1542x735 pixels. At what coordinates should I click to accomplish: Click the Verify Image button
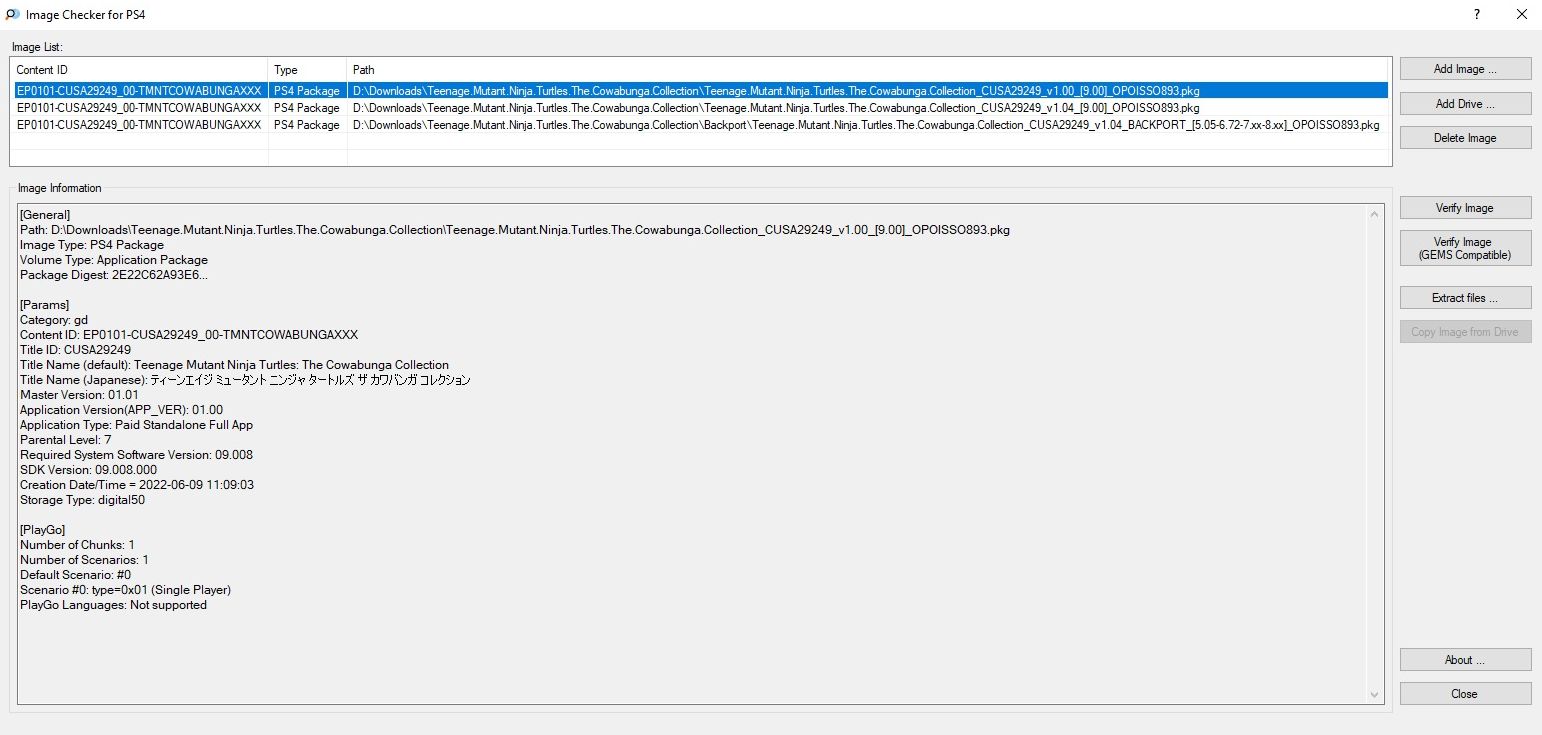click(x=1465, y=208)
